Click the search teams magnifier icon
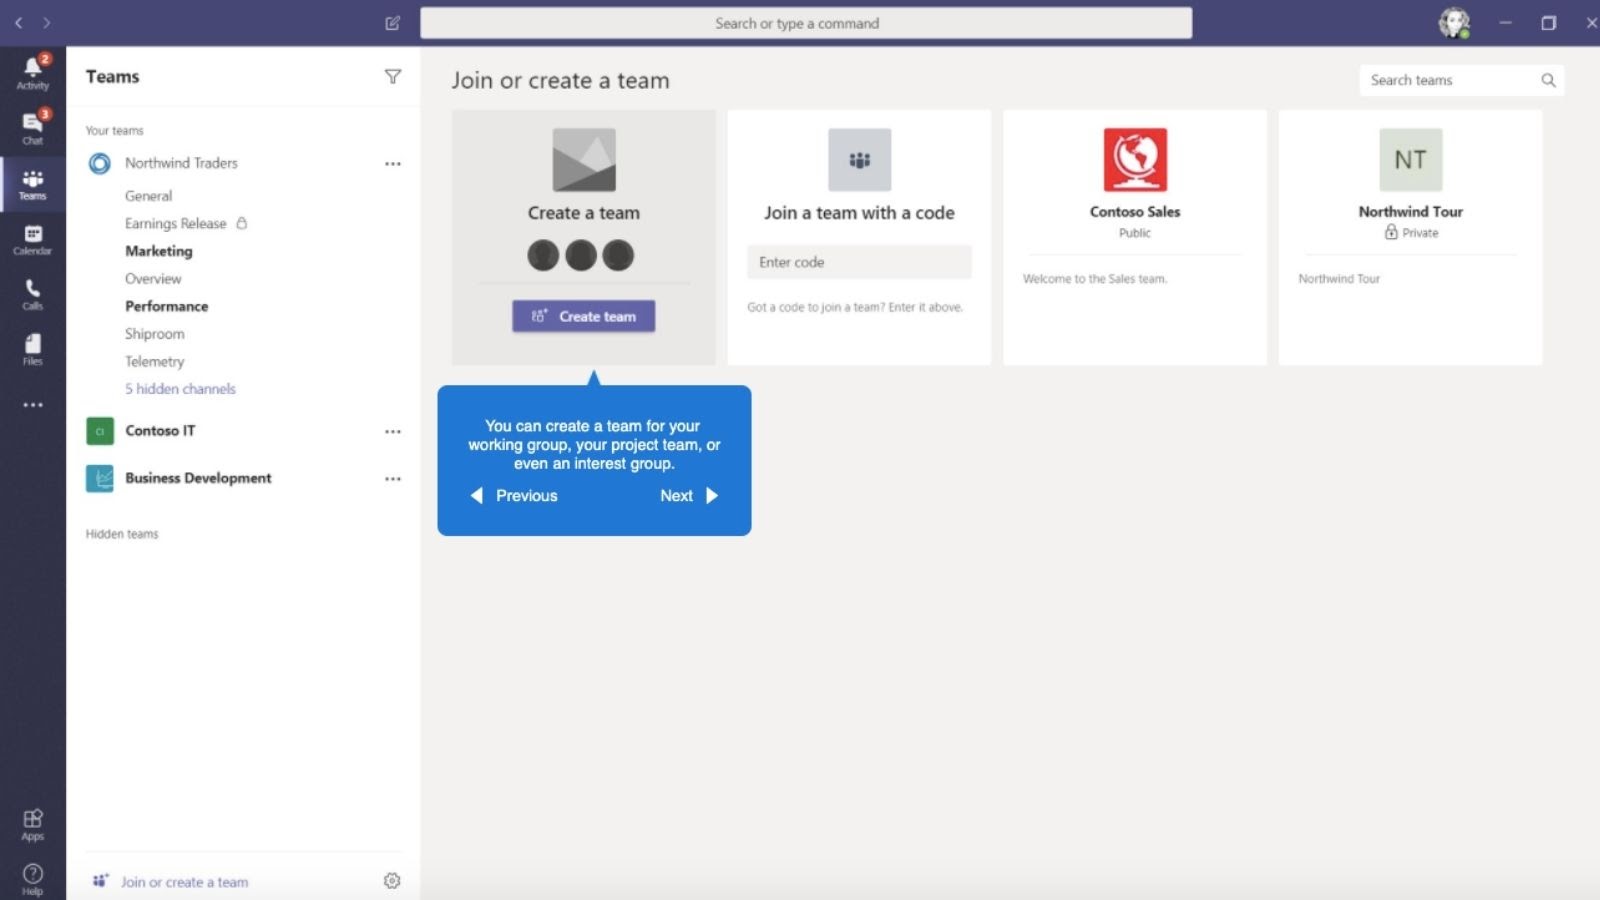The image size is (1600, 900). (1548, 80)
